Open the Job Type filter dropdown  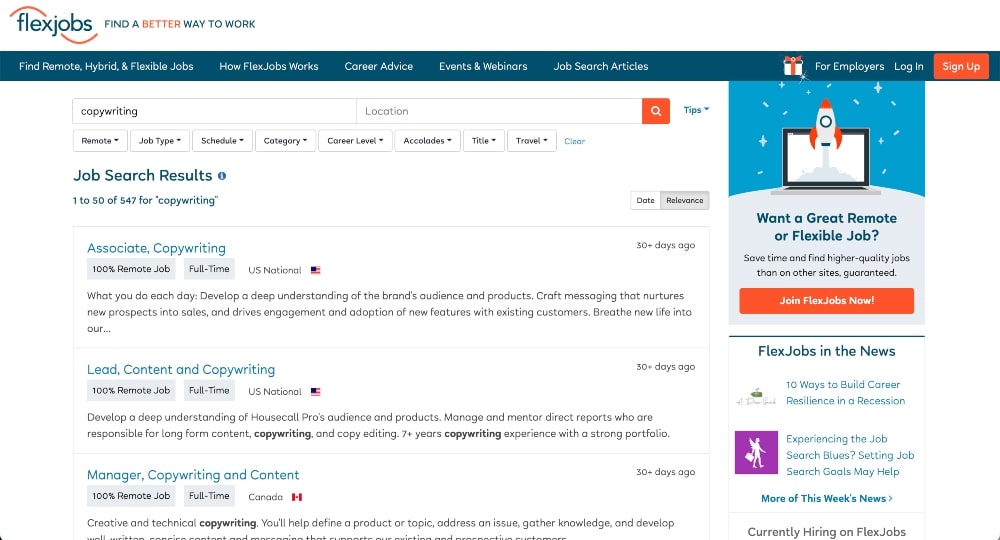[160, 141]
